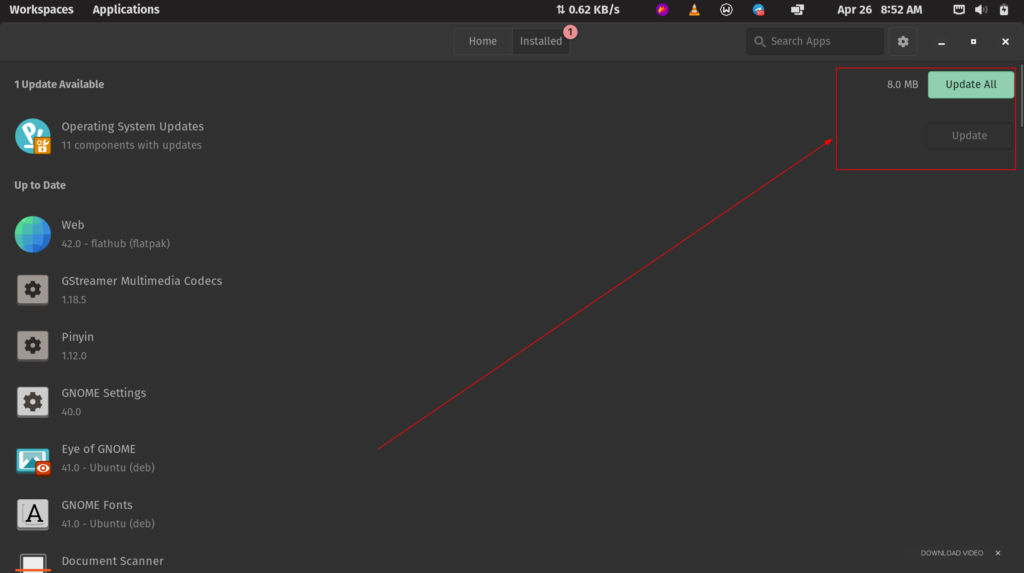Open the settings gear in header bar
Image resolution: width=1024 pixels, height=573 pixels.
pyautogui.click(x=903, y=41)
